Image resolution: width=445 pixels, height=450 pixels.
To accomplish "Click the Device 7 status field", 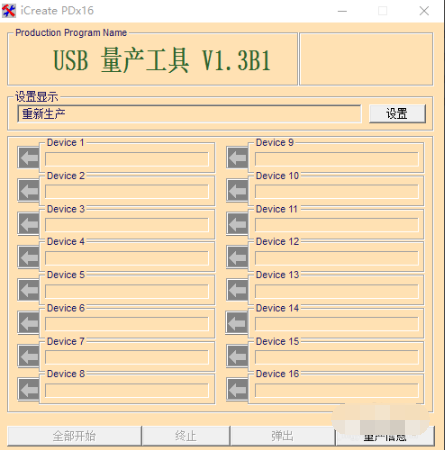I will coord(127,357).
